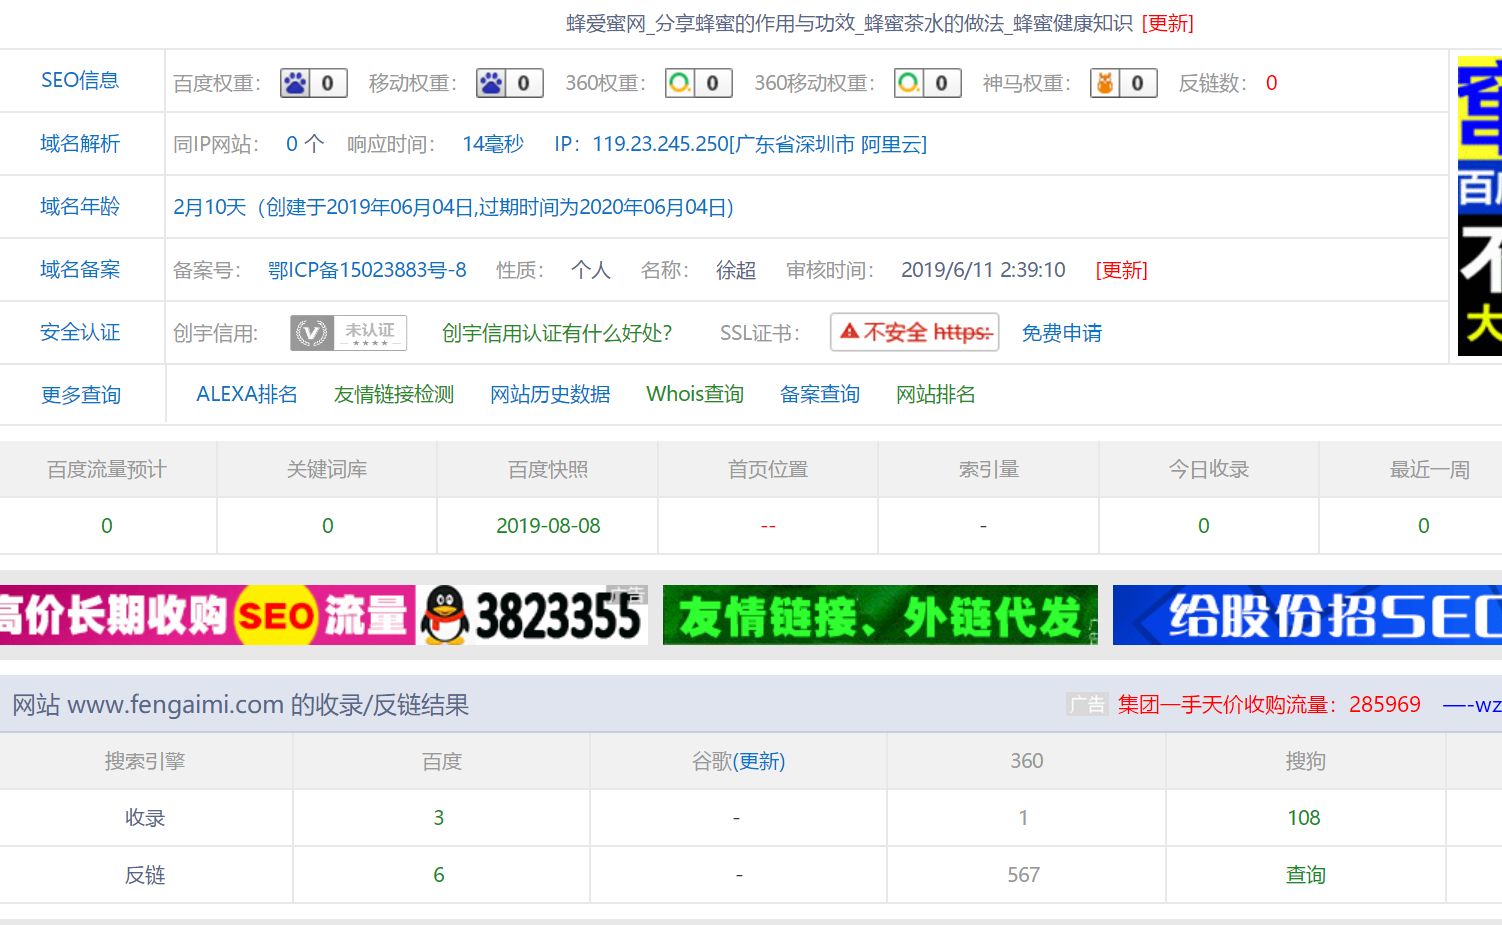Open 网站历史数据
The height and width of the screenshot is (925, 1502).
point(550,394)
